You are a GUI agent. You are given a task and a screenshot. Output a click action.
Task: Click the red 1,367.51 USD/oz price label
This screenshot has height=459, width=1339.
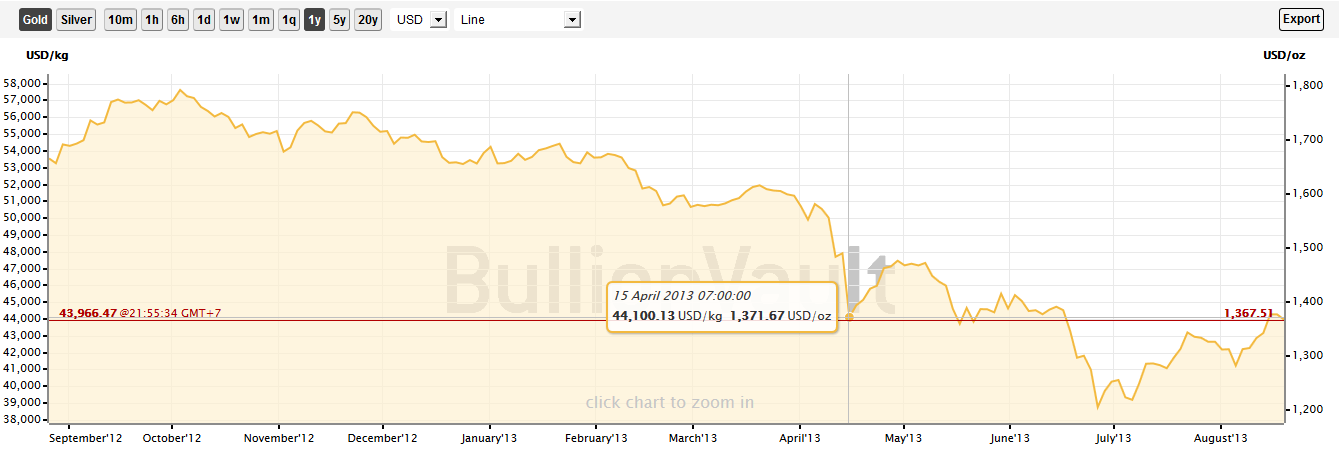point(1248,313)
